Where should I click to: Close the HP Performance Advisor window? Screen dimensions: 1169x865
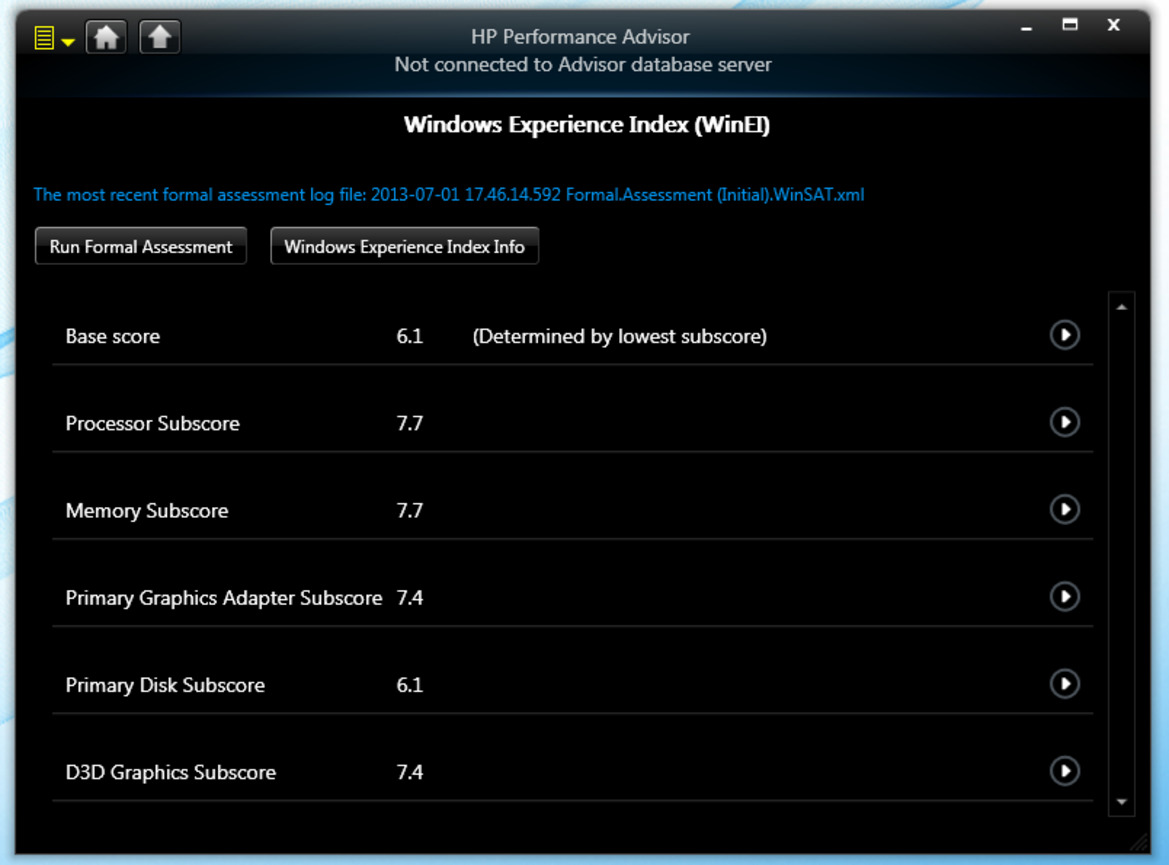(1113, 25)
